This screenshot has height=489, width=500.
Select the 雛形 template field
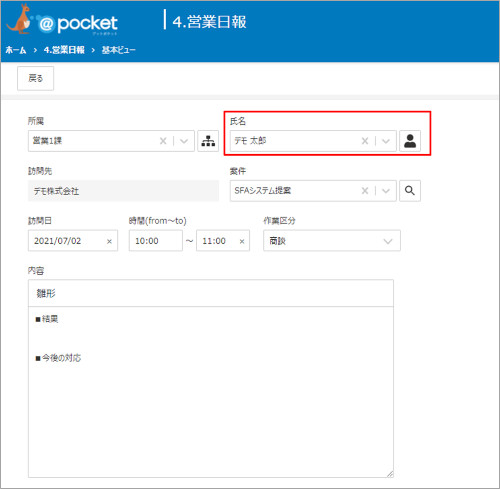211,293
